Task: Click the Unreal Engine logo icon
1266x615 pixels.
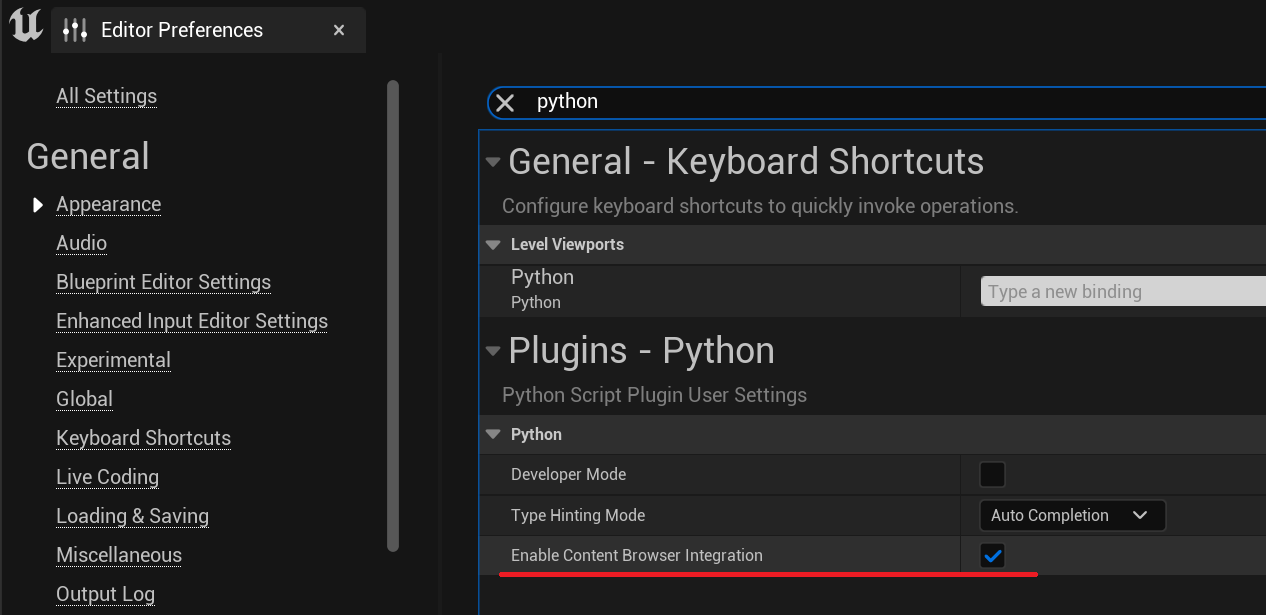Action: [x=25, y=26]
